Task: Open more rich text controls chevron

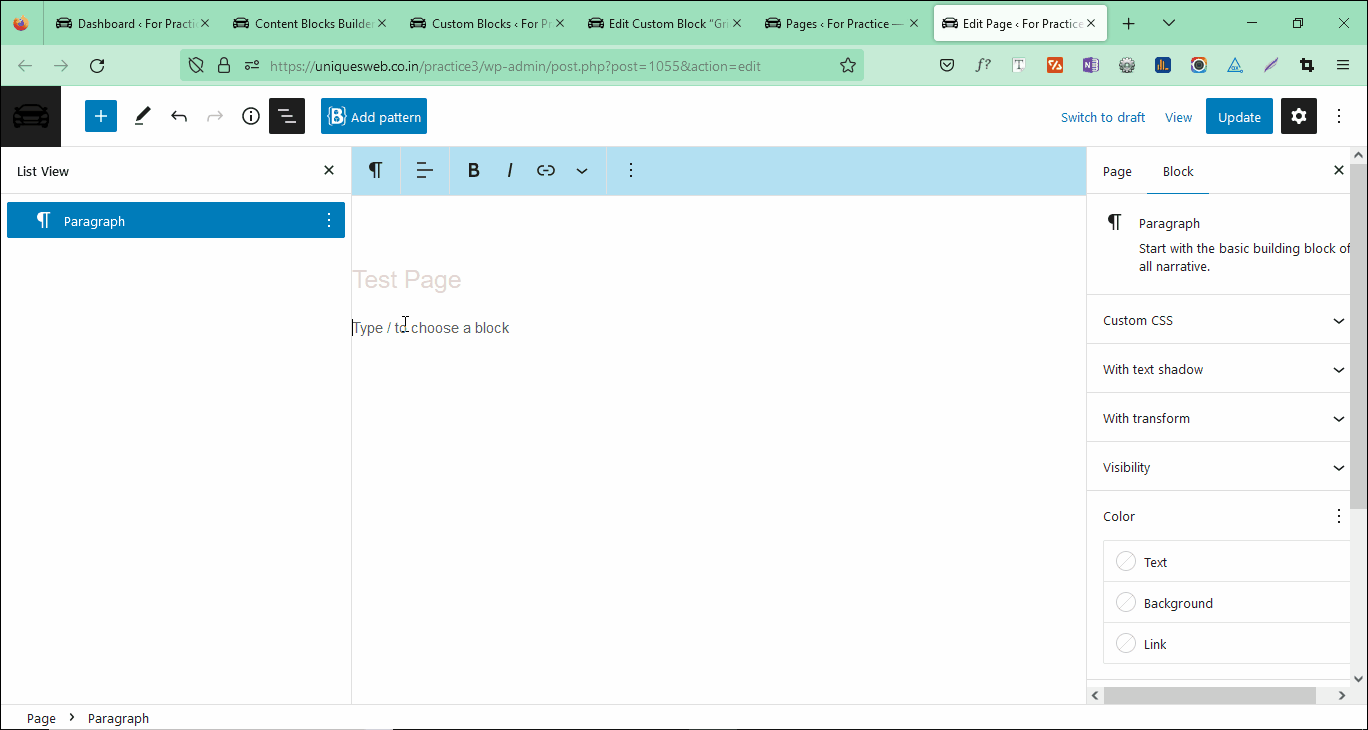Action: 582,170
